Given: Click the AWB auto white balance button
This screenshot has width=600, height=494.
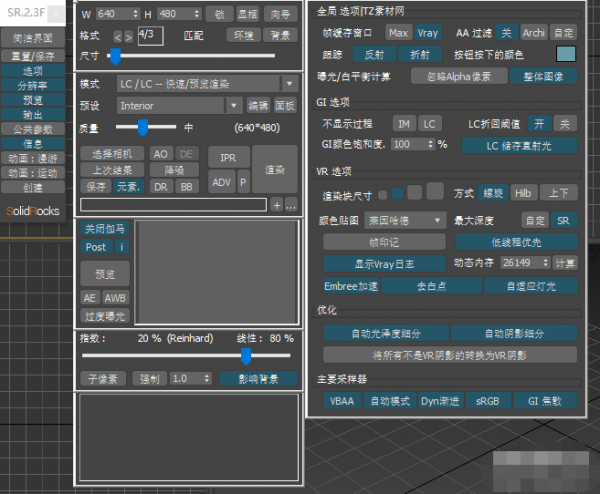Looking at the screenshot, I should [x=115, y=298].
